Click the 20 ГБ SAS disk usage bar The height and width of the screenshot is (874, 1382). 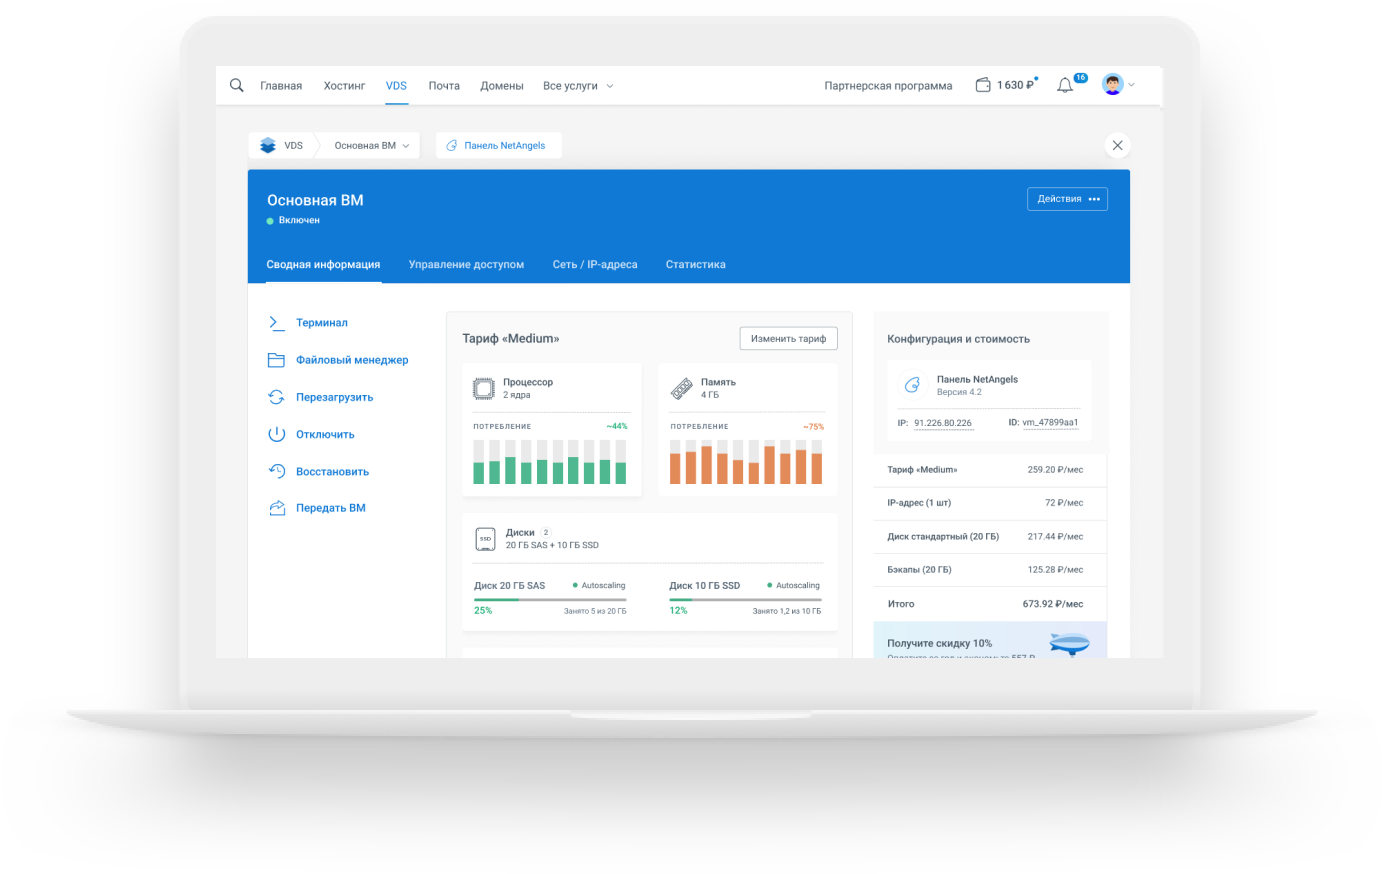pos(550,600)
